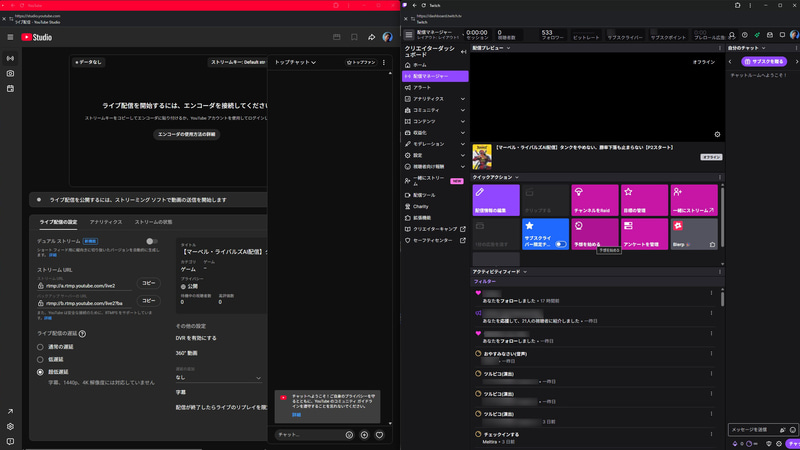The width and height of the screenshot is (800, 450).
Task: Open YouTube chat three-dot options menu
Action: click(x=384, y=62)
